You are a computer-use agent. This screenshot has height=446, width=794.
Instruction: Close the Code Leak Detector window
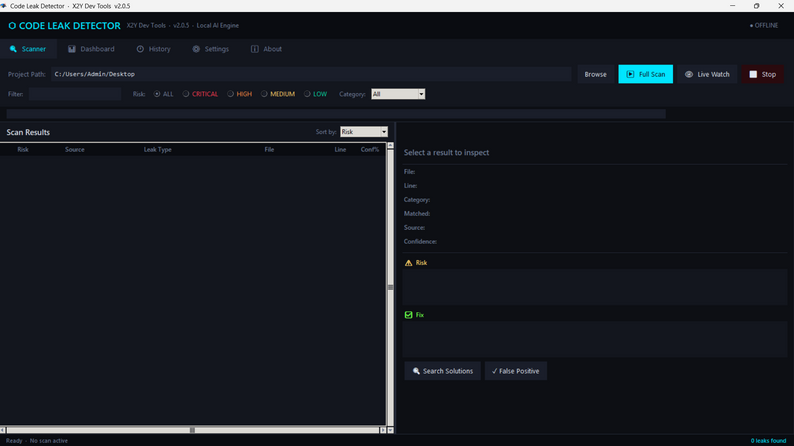coord(781,6)
